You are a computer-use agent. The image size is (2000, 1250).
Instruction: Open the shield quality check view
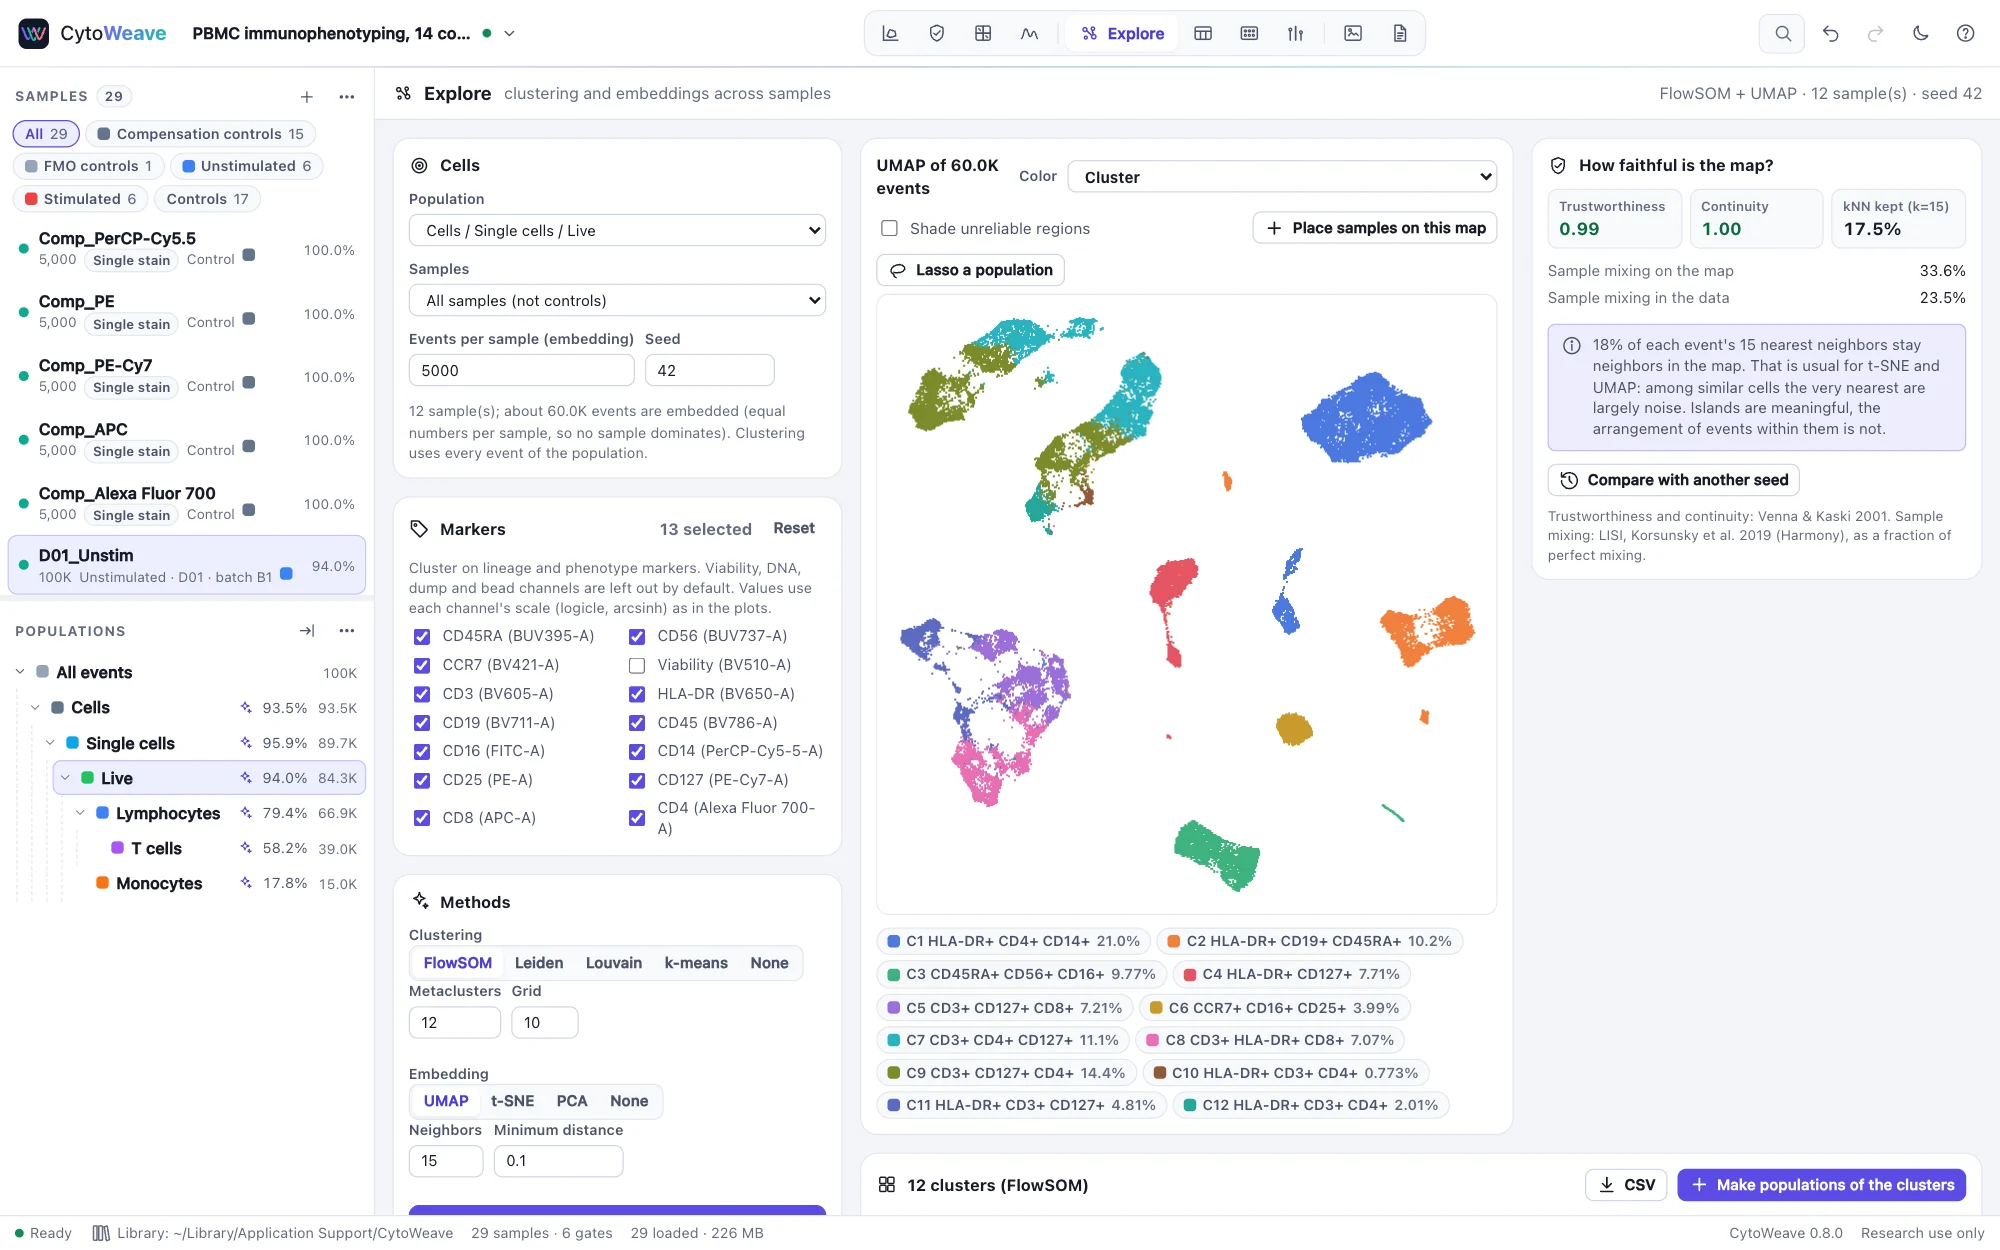pos(937,34)
